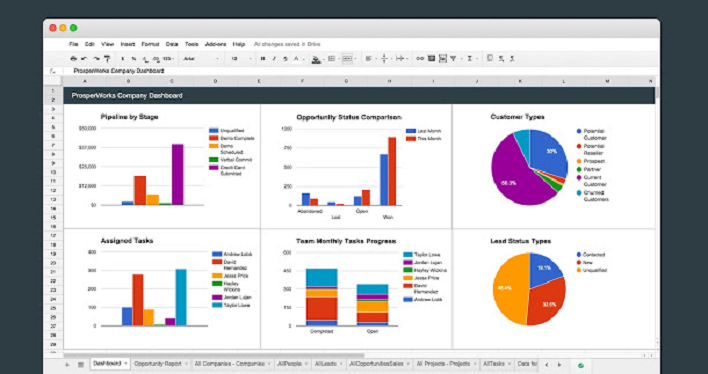Click the Pipeline by Stage chart title
Viewport: 708px width, 374px height.
(x=129, y=117)
